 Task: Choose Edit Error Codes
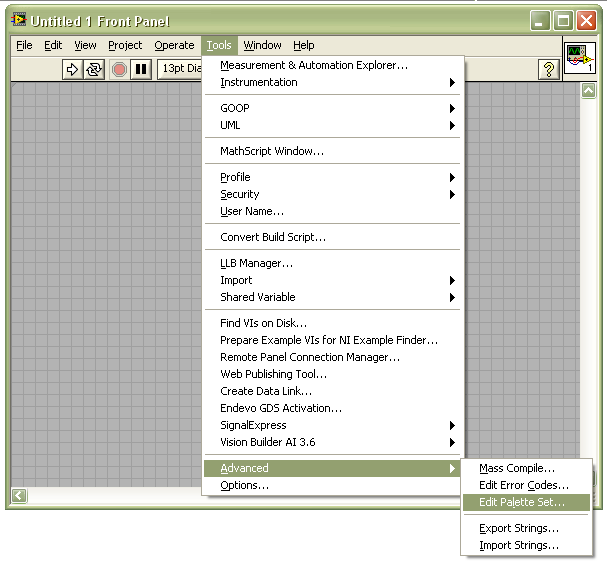(x=526, y=486)
